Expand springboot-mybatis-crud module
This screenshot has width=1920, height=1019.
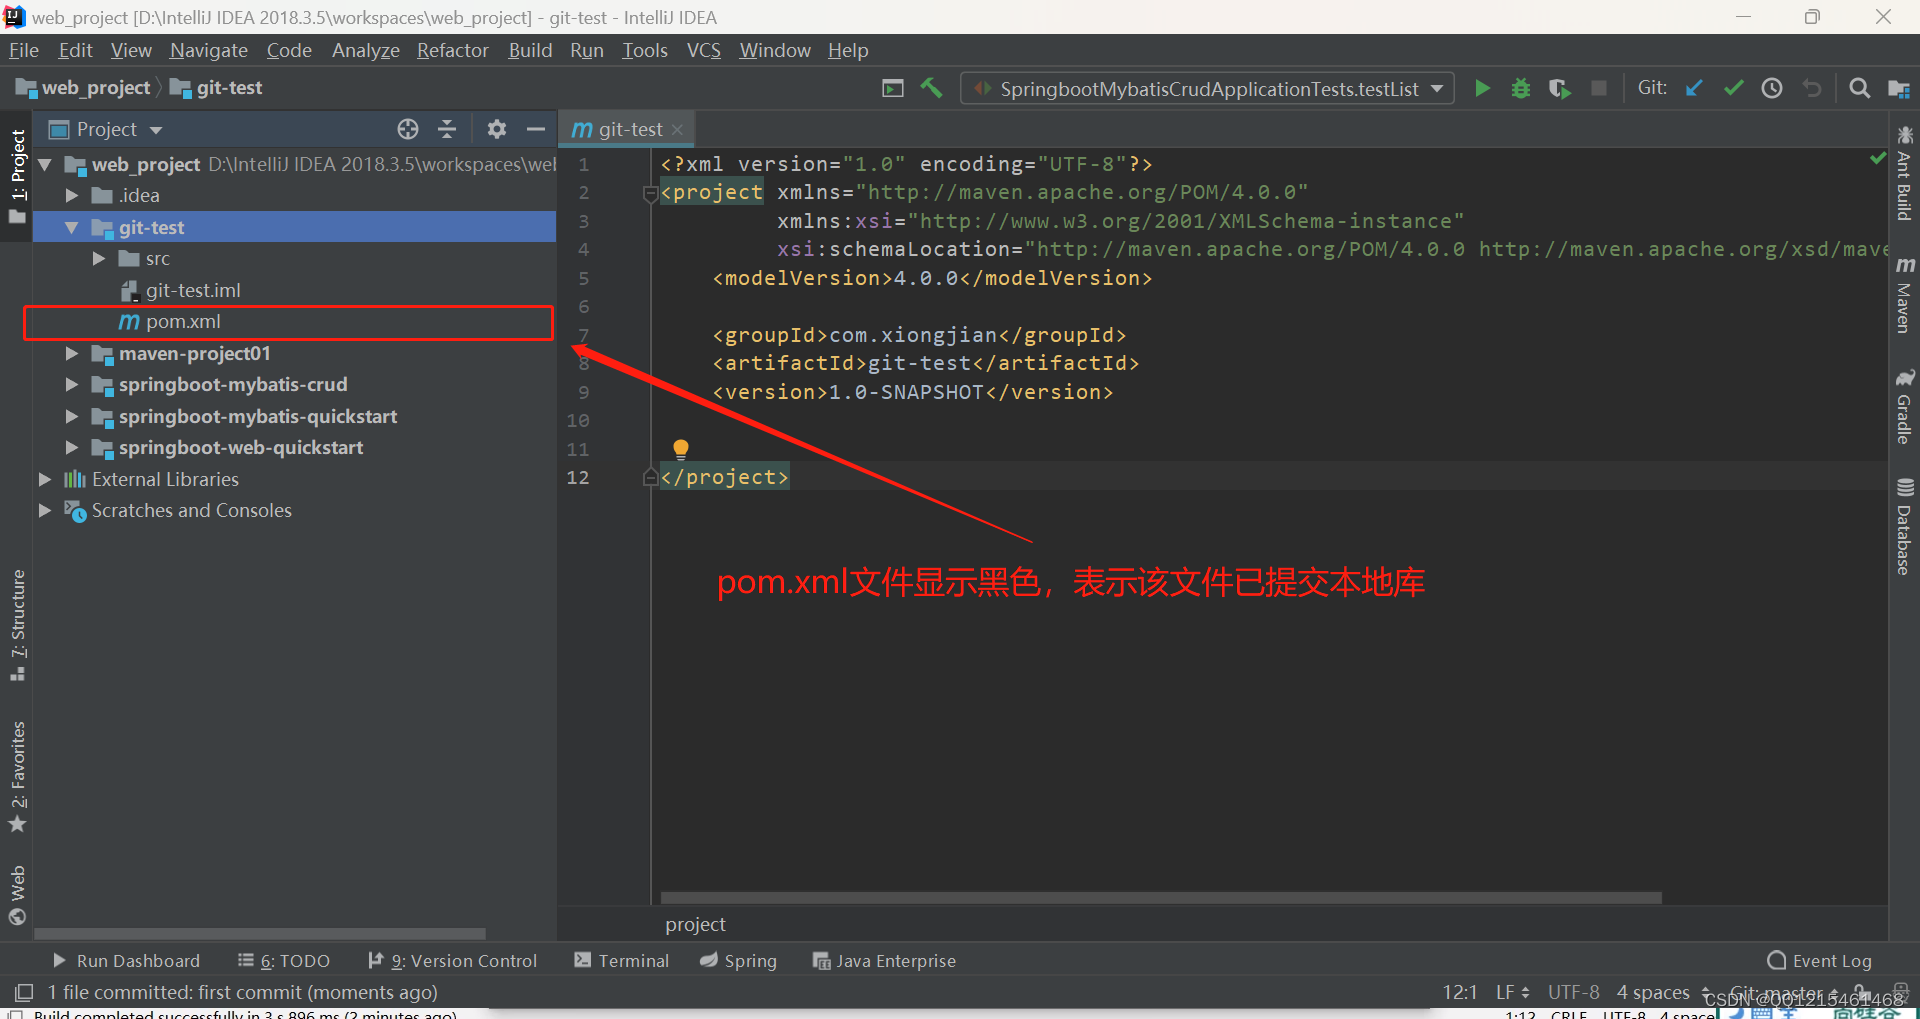coord(72,385)
